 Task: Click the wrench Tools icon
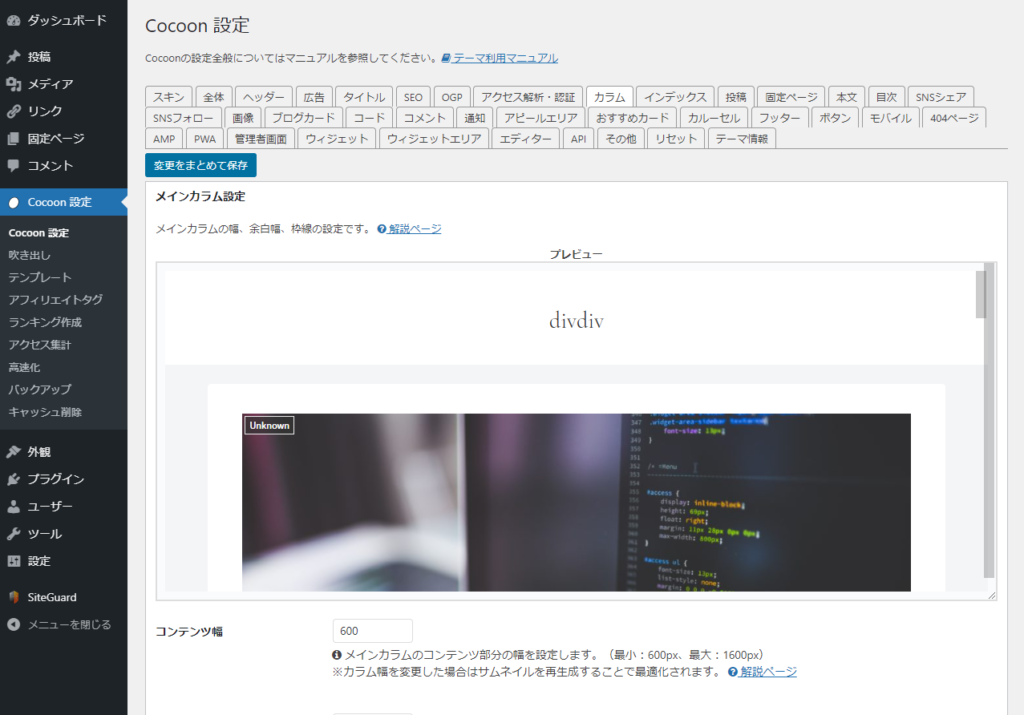13,533
